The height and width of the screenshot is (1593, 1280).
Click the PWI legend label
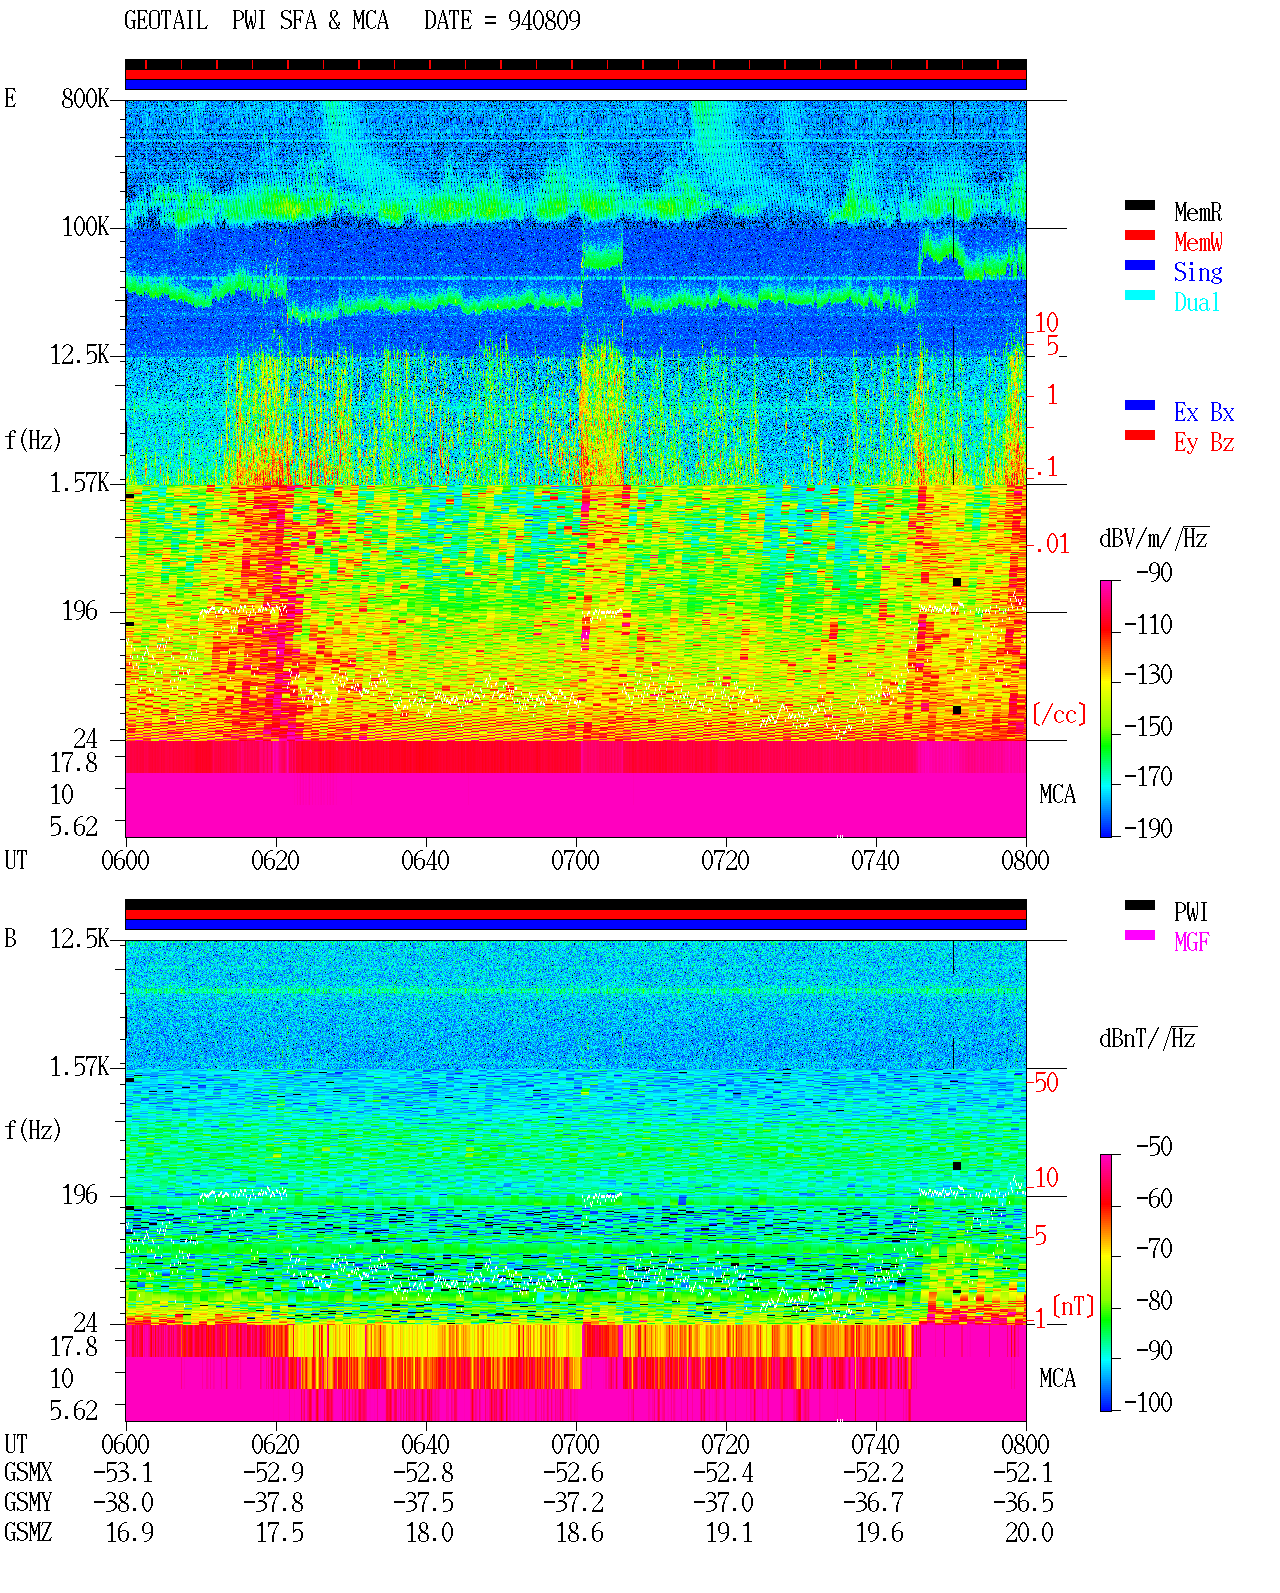coord(1191,912)
